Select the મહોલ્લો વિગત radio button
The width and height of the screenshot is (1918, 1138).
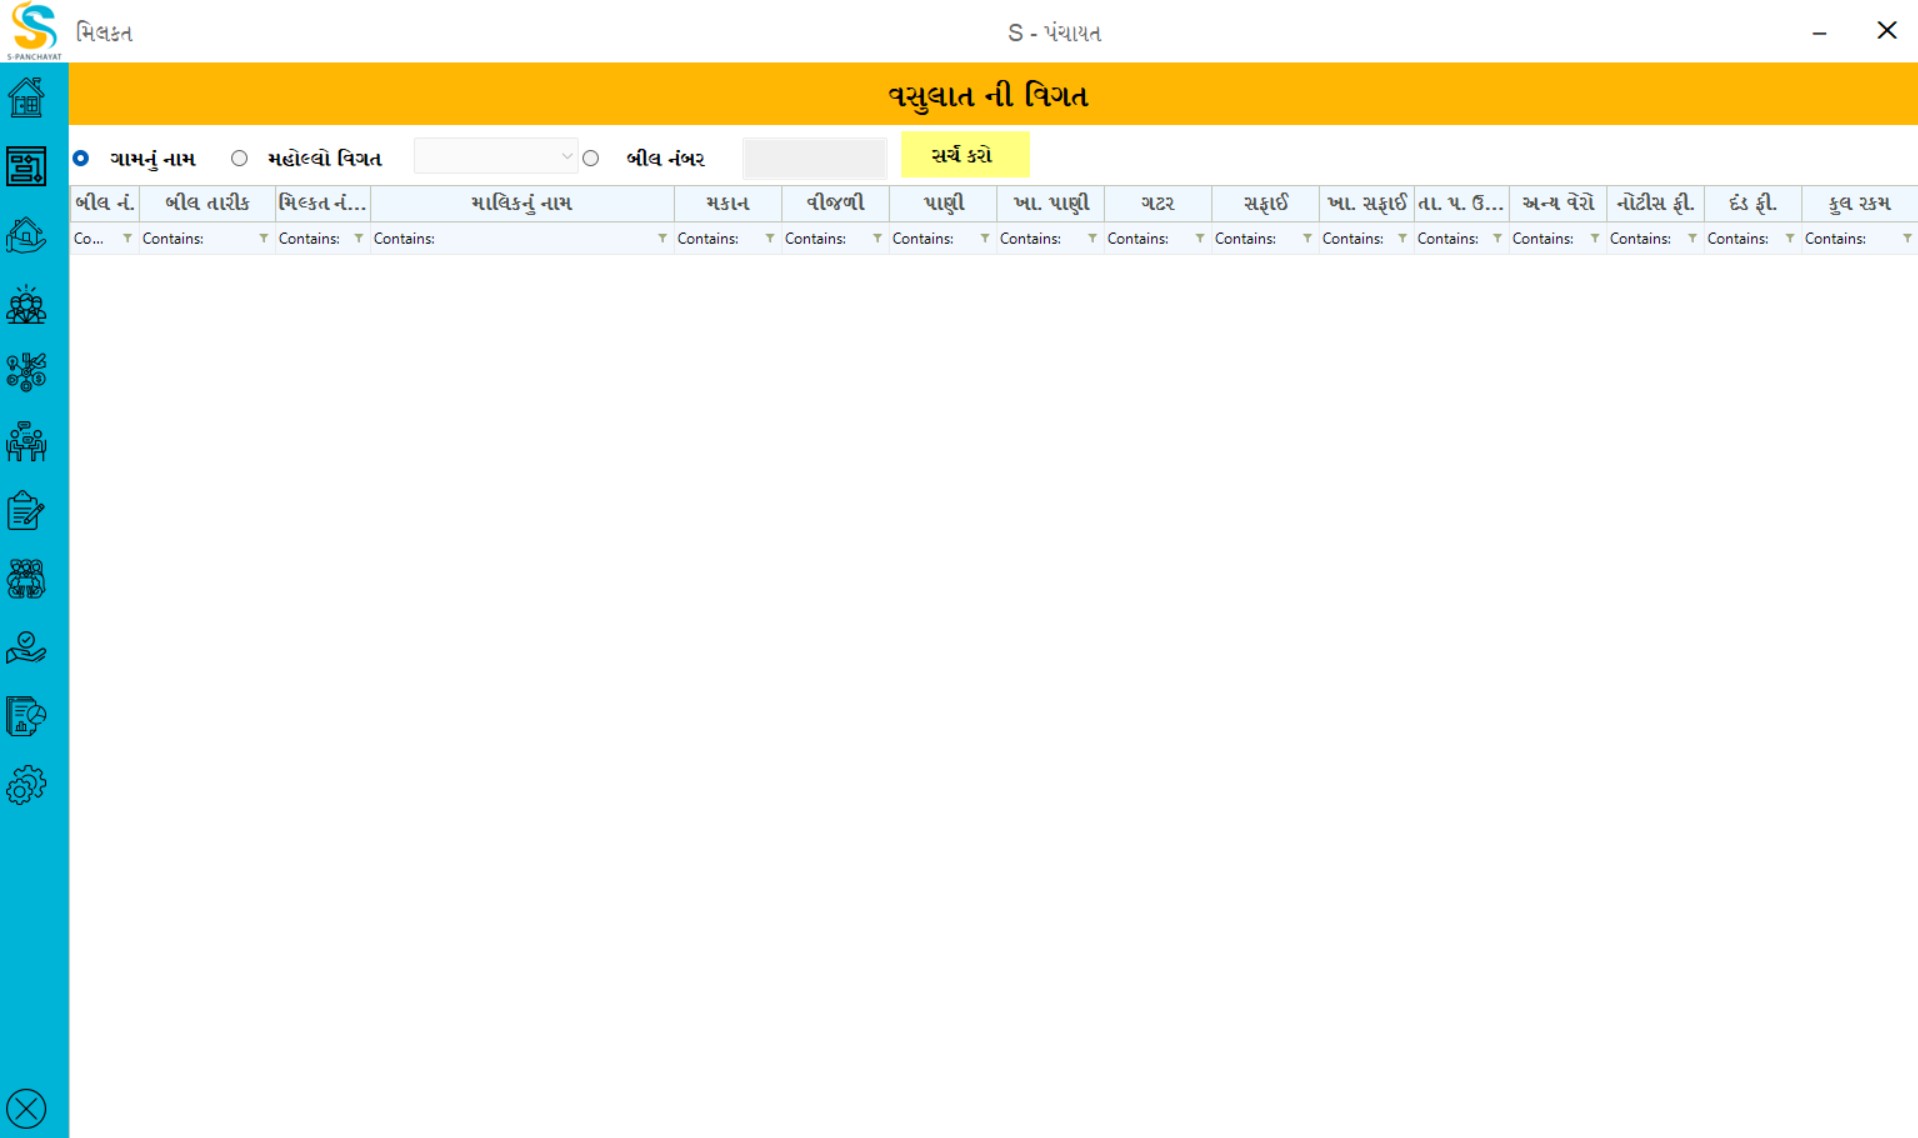pos(239,158)
